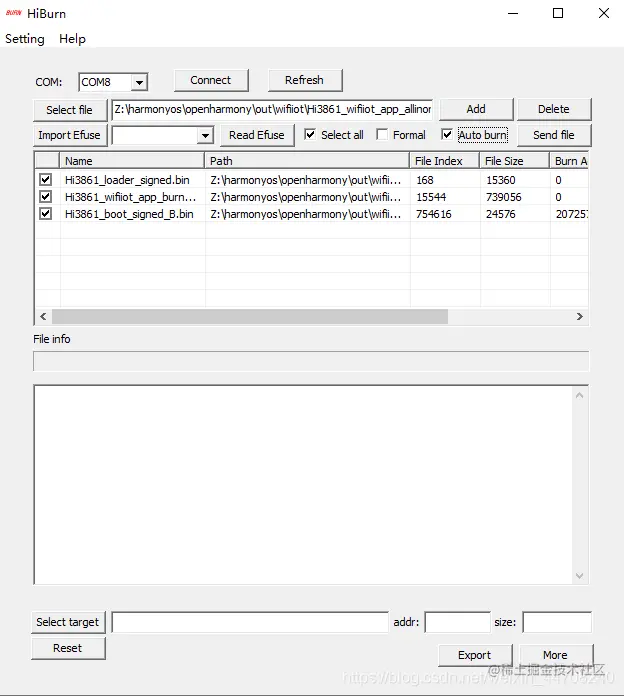Click the table's right scroll arrow
Viewport: 624px width, 696px height.
(x=580, y=316)
